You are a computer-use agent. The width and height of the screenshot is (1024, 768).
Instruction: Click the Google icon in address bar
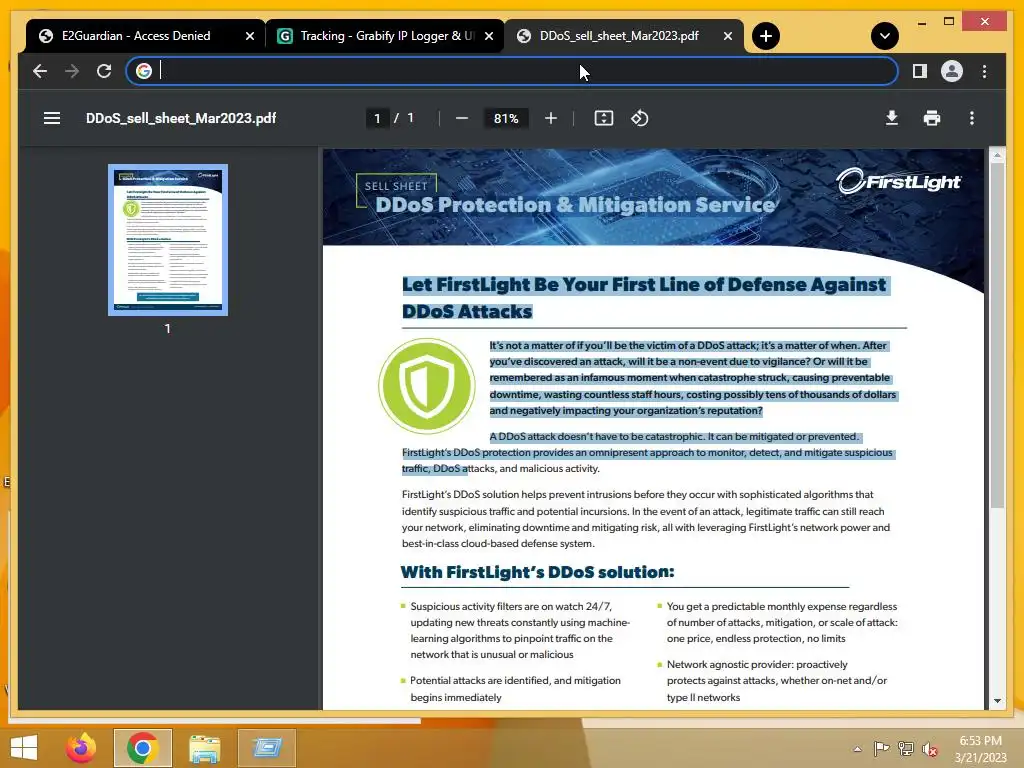point(144,71)
